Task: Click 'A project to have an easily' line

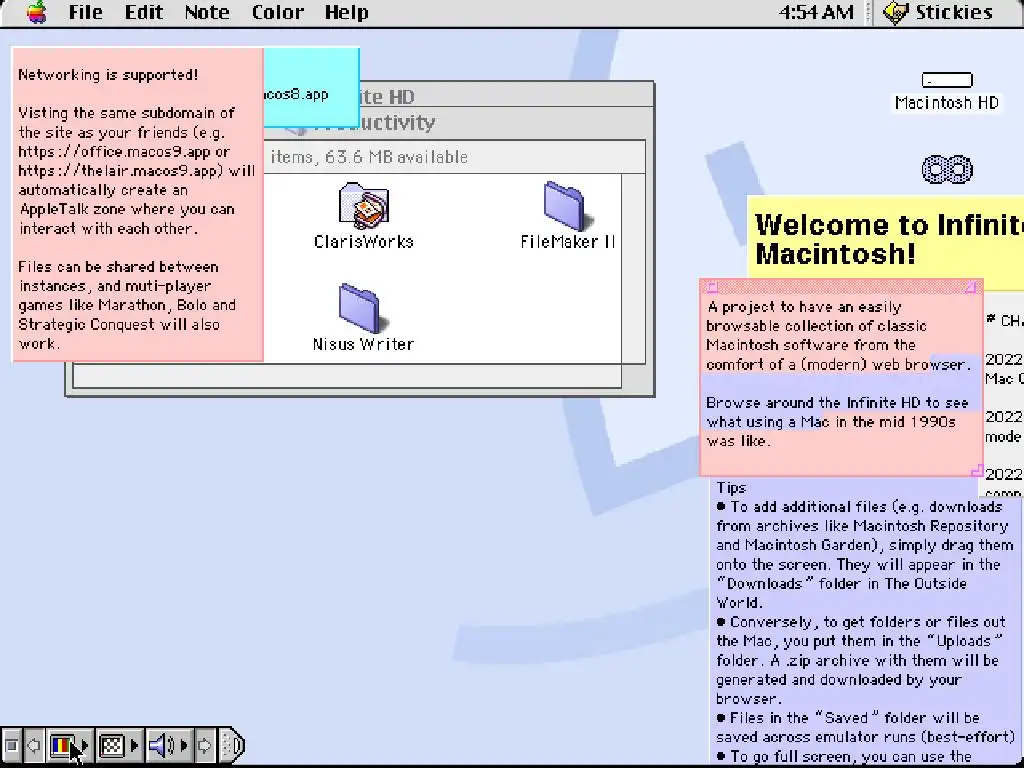Action: tap(804, 307)
